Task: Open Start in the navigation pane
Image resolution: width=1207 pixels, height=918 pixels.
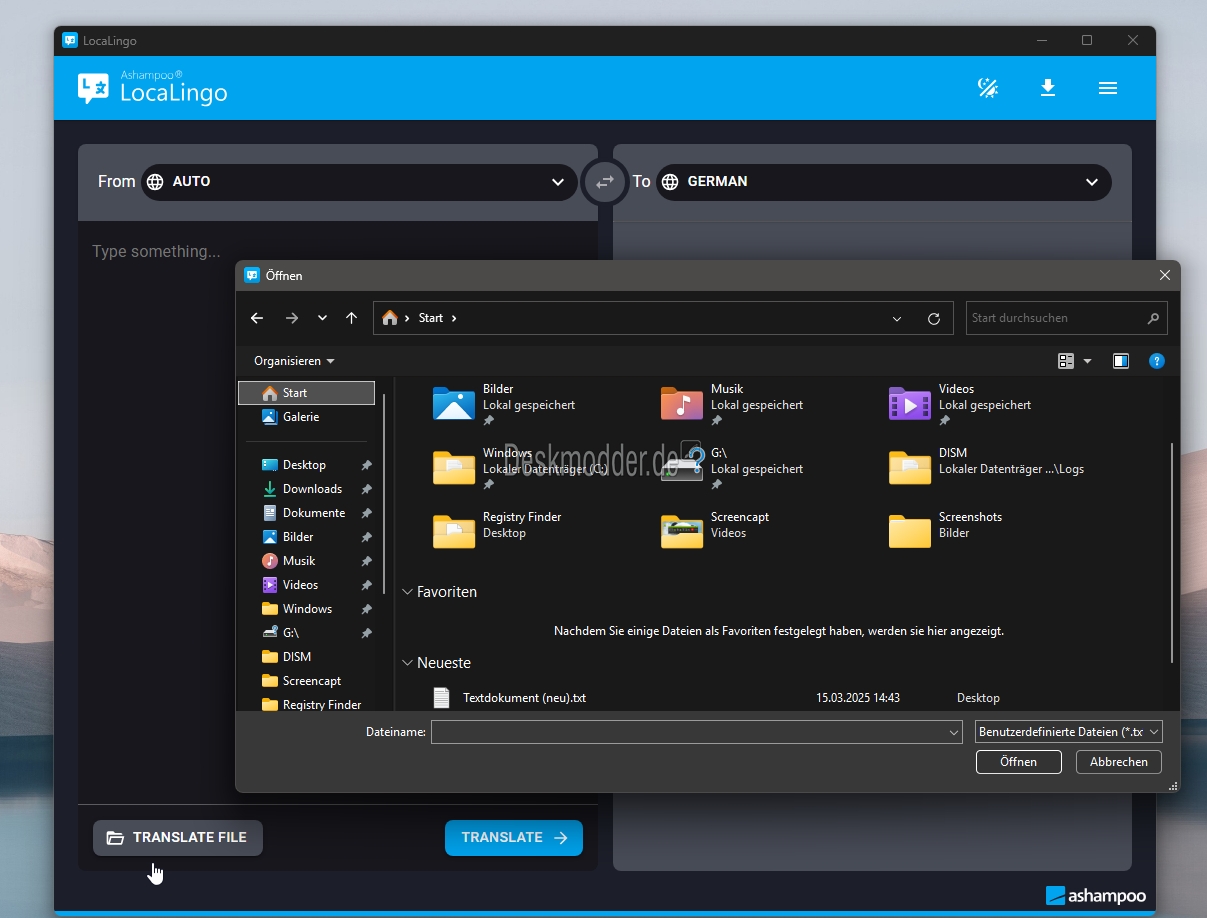Action: click(306, 393)
